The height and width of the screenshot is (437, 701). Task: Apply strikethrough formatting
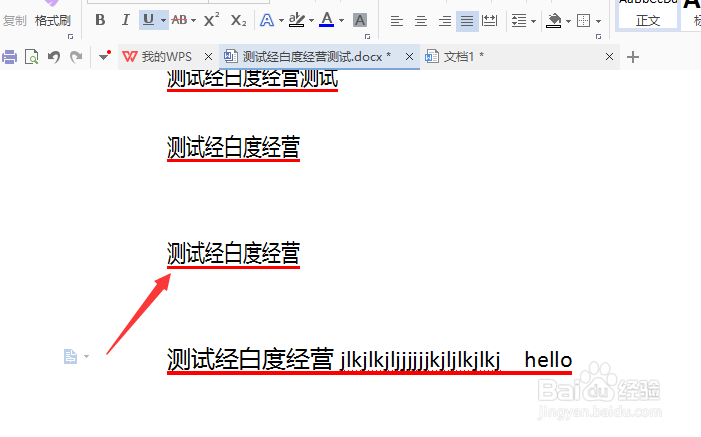coord(179,20)
